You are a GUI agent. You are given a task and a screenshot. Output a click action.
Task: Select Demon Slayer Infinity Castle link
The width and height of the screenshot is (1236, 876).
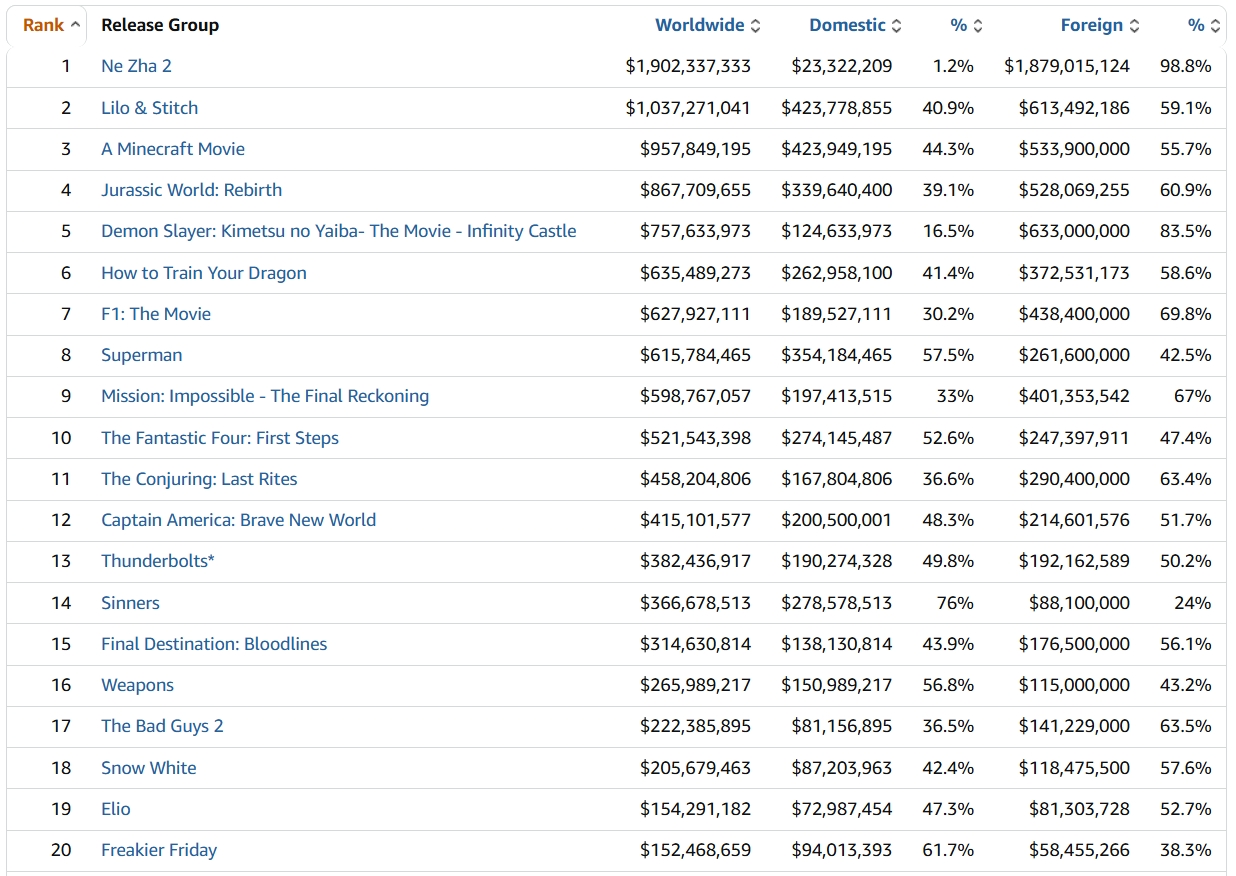(x=338, y=231)
